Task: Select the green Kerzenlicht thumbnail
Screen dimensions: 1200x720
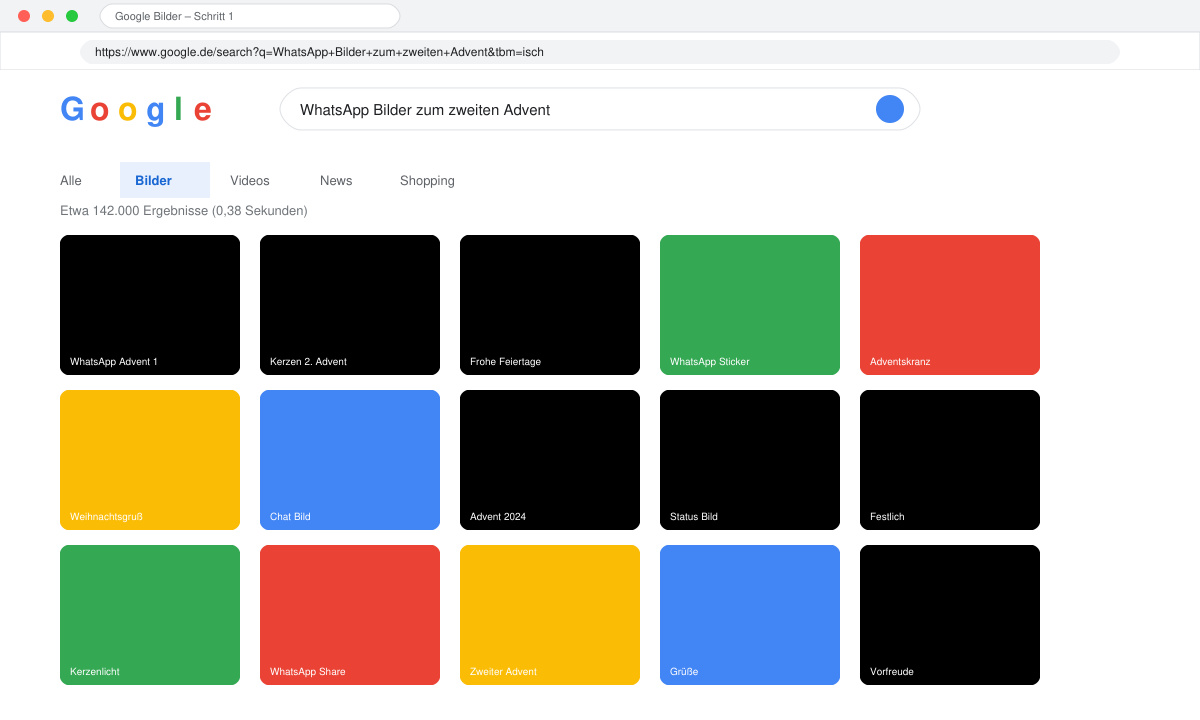Action: [x=150, y=615]
